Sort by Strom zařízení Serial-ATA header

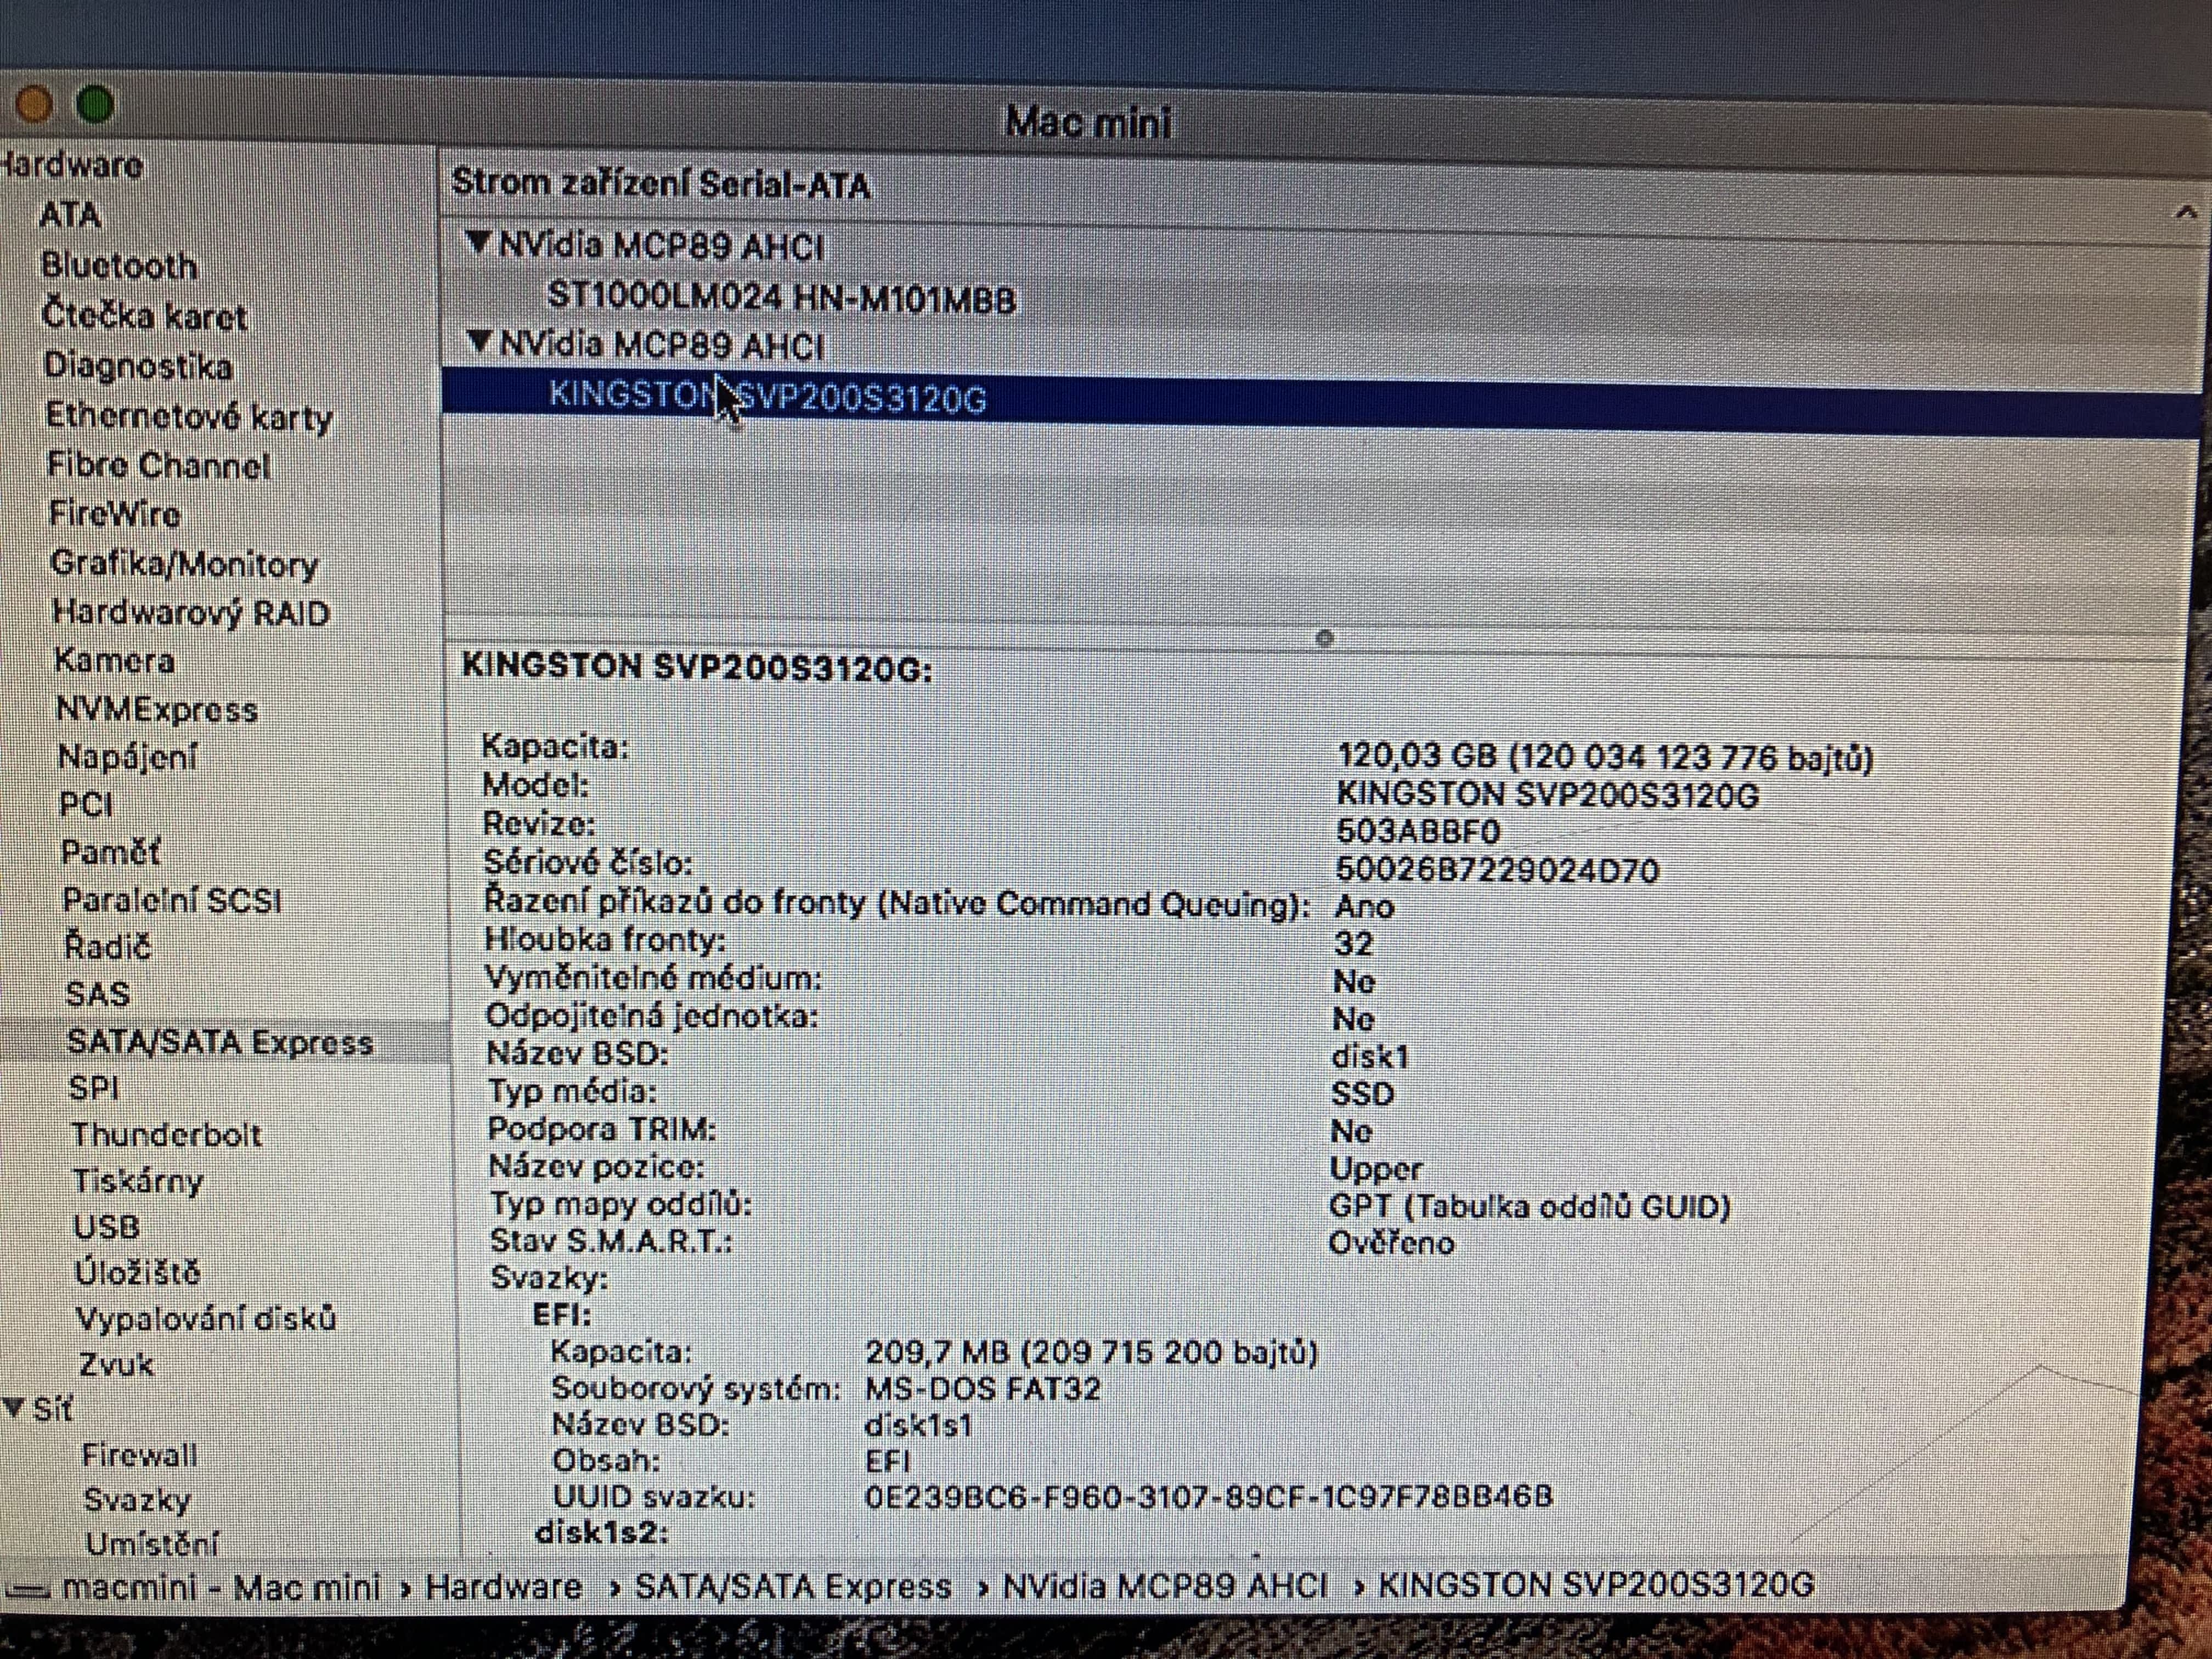pyautogui.click(x=660, y=184)
